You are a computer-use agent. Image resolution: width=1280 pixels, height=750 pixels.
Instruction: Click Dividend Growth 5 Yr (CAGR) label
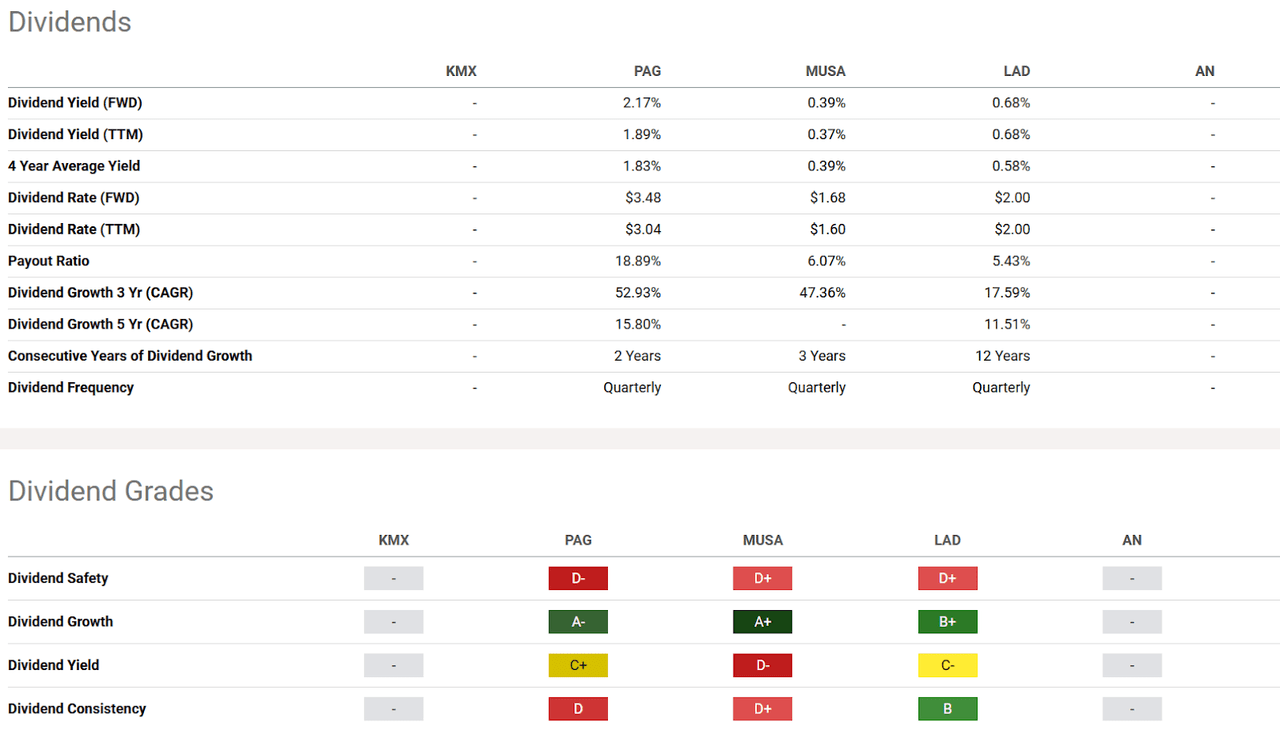click(x=100, y=324)
